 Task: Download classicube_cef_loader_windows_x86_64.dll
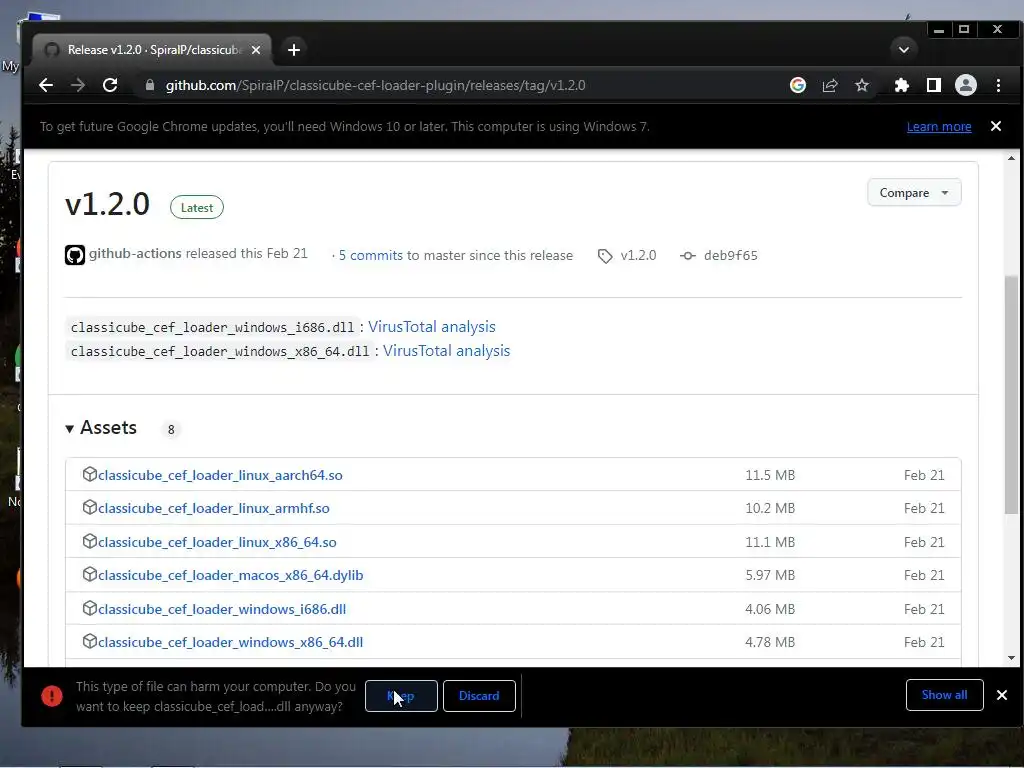click(231, 642)
